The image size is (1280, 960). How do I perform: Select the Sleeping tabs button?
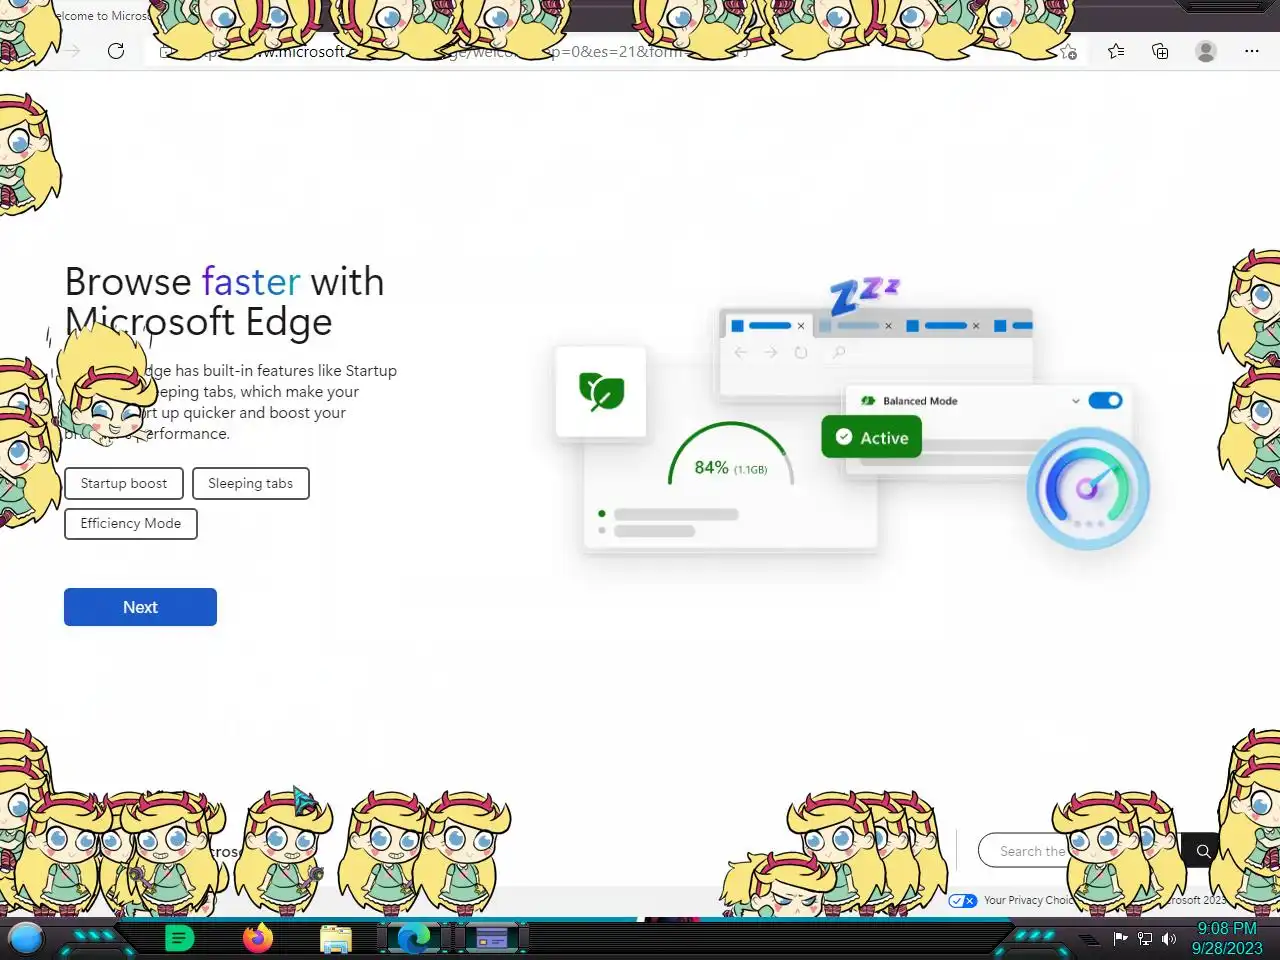tap(251, 483)
